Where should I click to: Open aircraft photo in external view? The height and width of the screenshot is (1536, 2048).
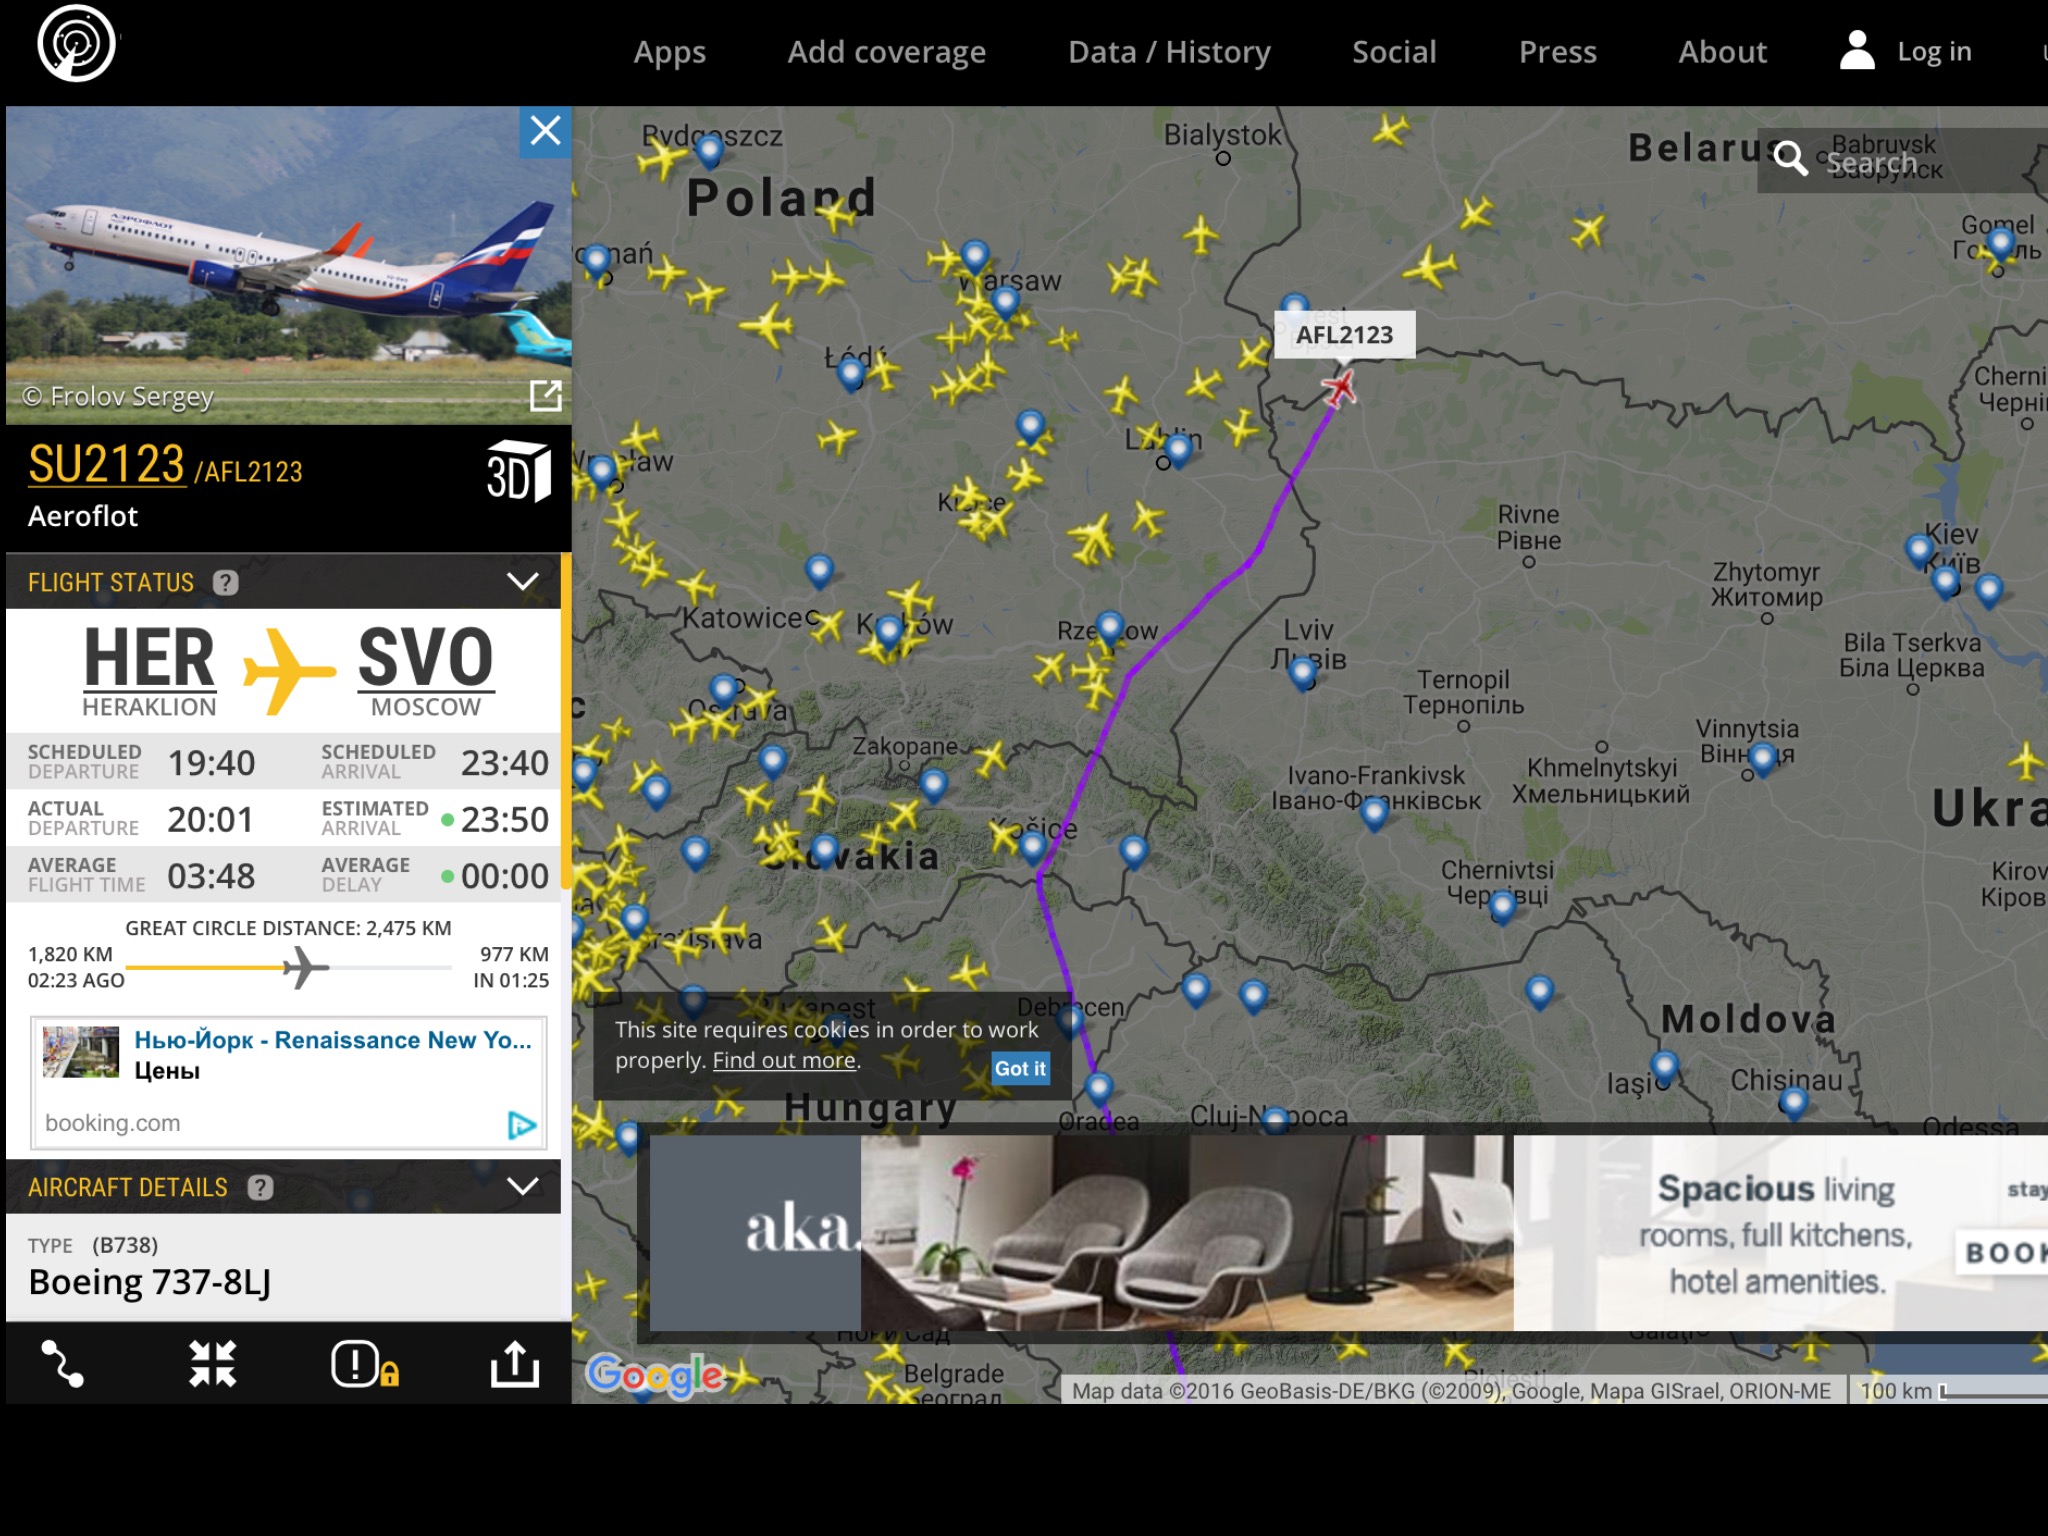coord(545,396)
